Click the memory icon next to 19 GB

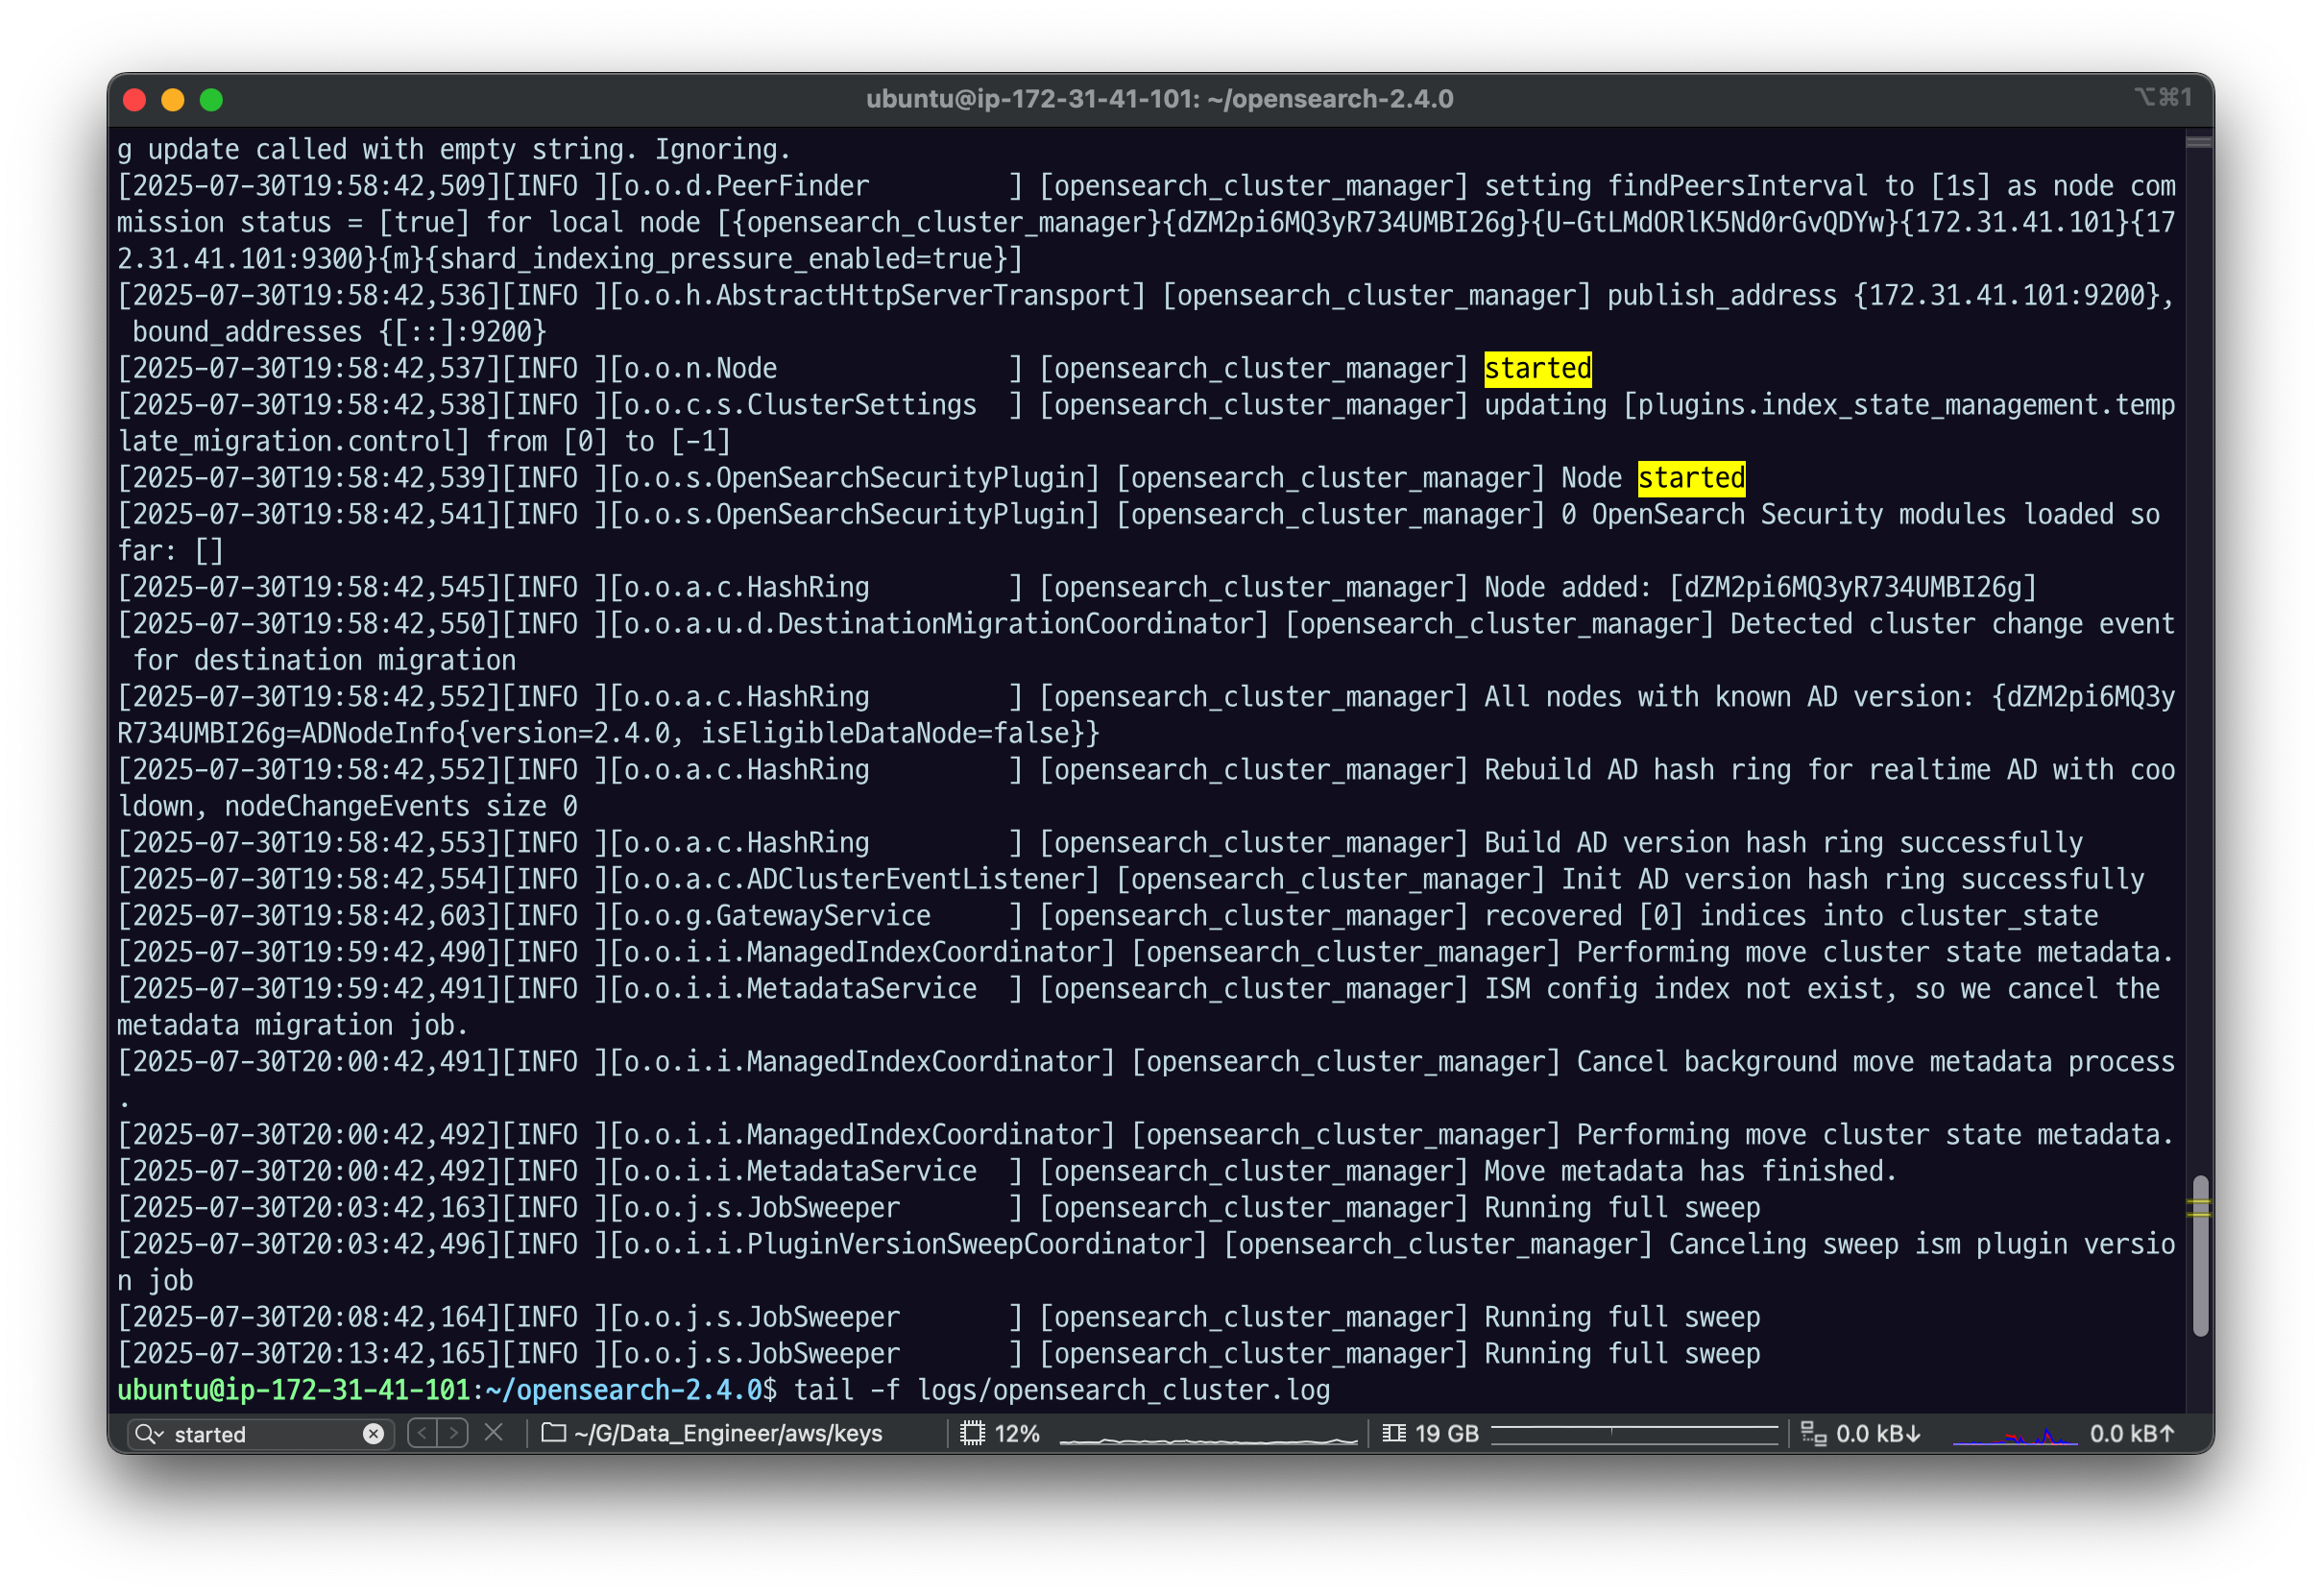point(1394,1433)
